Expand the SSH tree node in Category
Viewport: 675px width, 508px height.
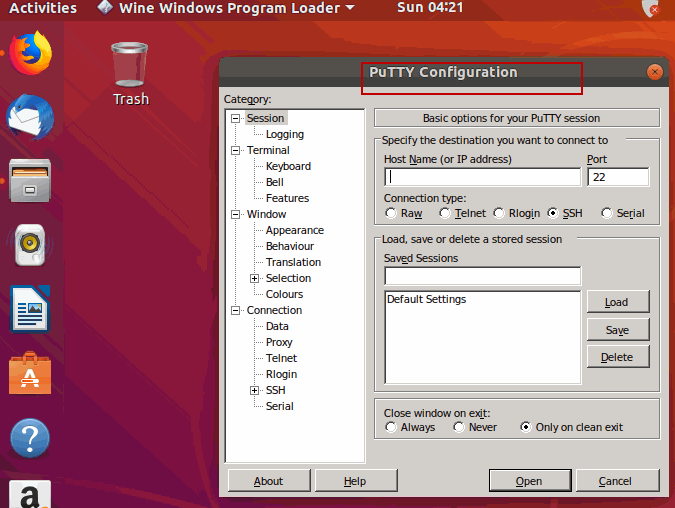[254, 390]
